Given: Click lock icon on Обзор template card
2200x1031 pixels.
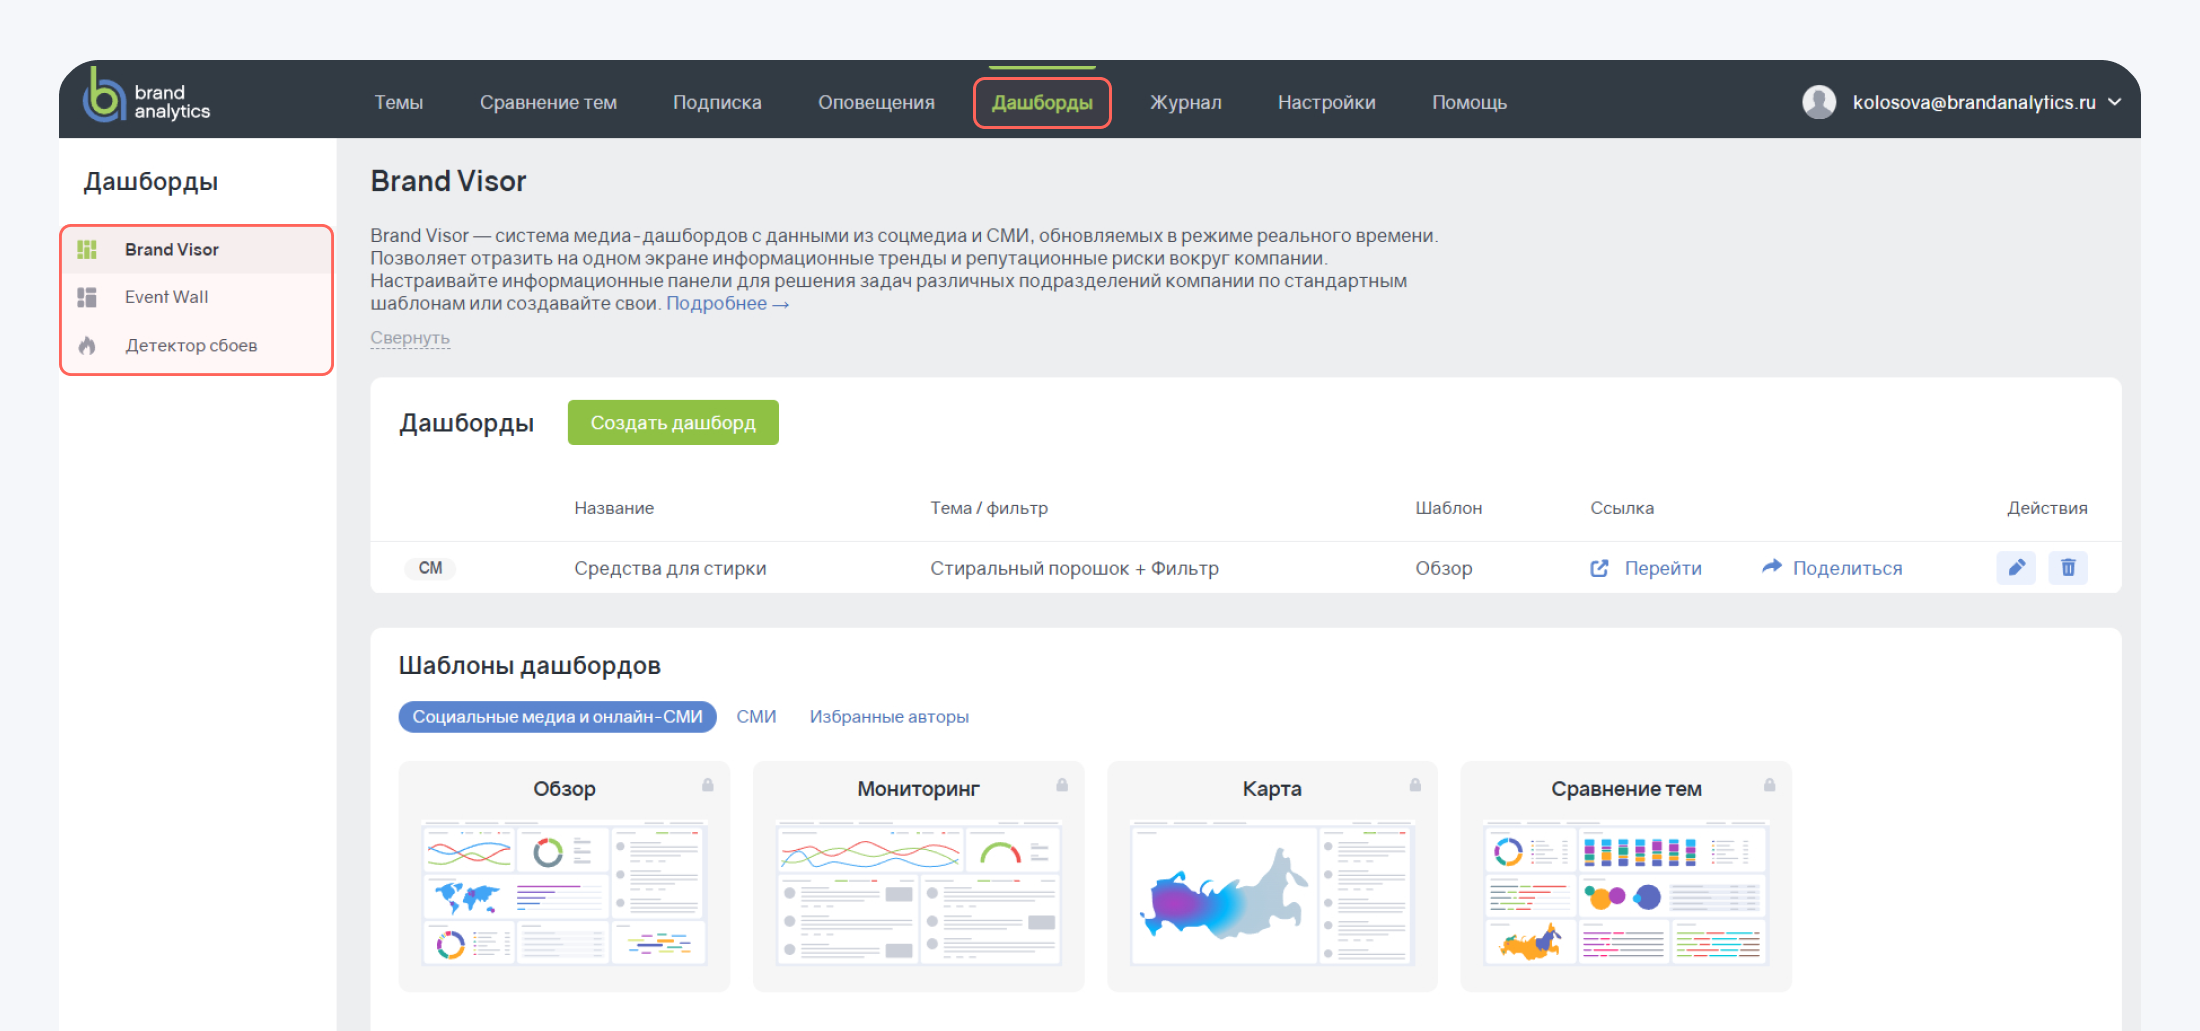Looking at the screenshot, I should 708,785.
